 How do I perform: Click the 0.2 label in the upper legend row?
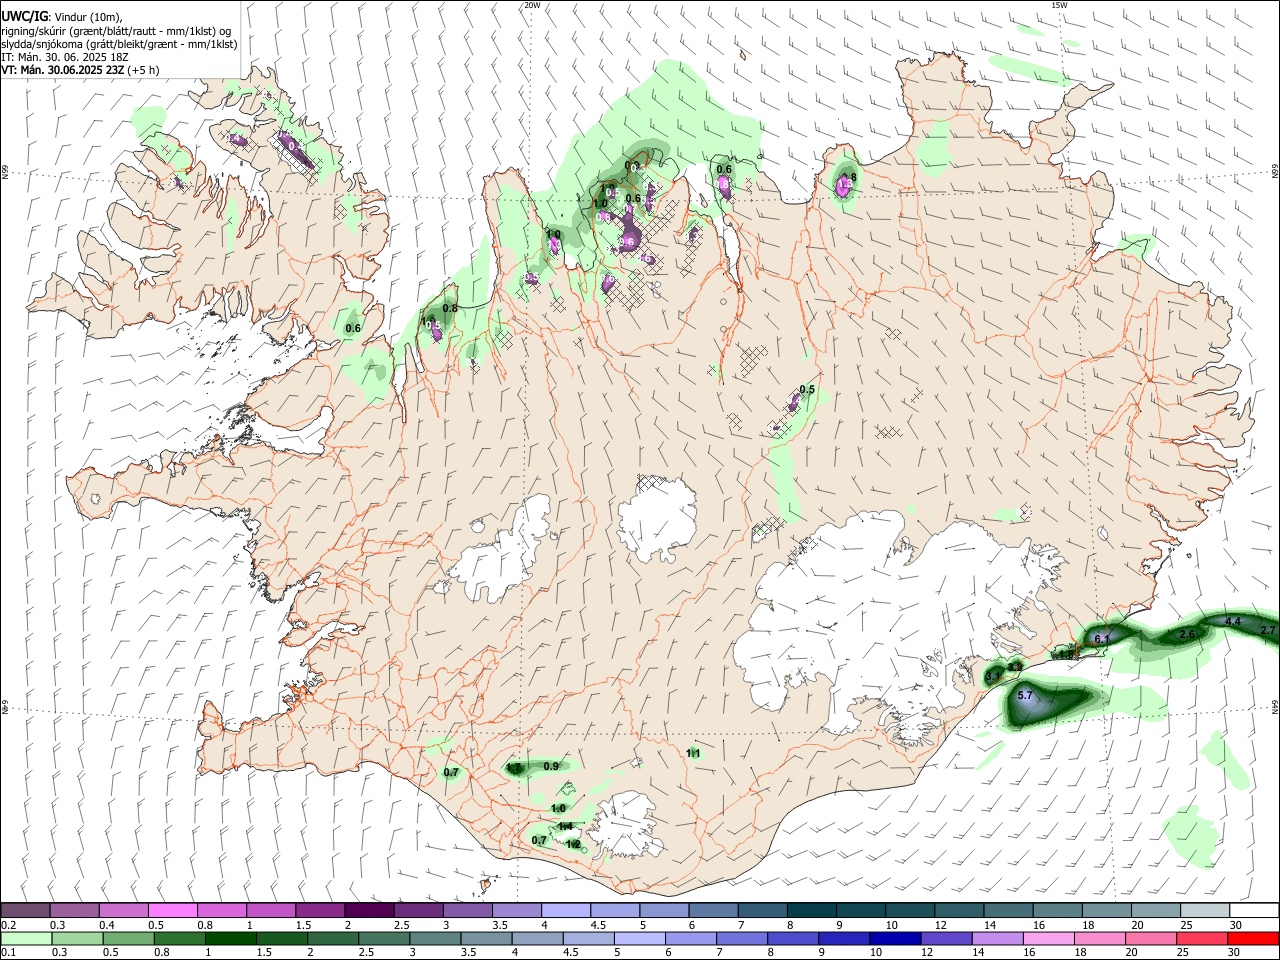[8, 925]
